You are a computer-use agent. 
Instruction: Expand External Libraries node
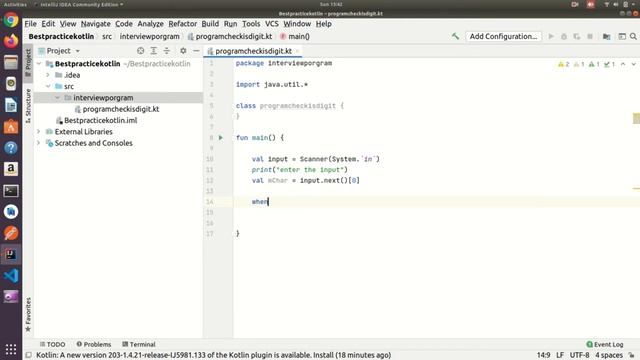tap(39, 132)
